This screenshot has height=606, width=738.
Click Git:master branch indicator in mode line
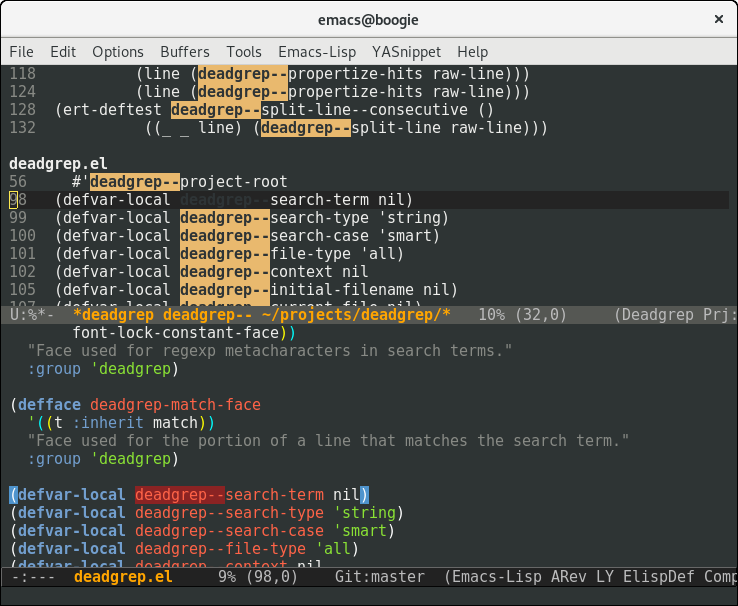378,576
